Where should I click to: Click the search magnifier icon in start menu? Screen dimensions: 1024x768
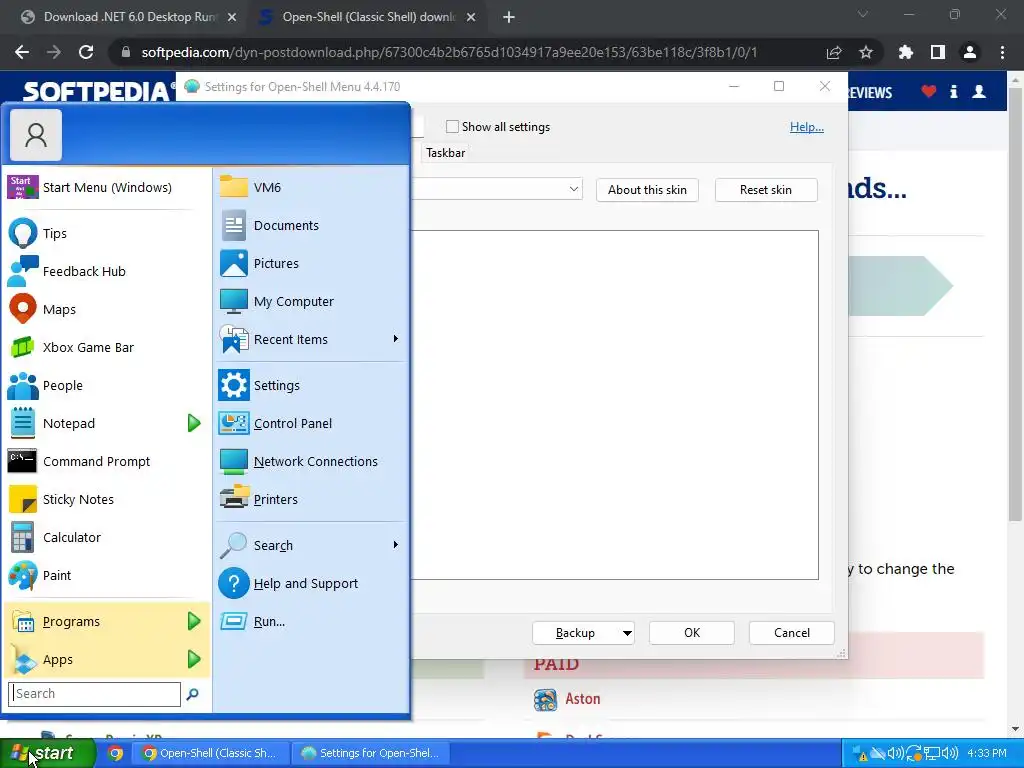pyautogui.click(x=193, y=694)
